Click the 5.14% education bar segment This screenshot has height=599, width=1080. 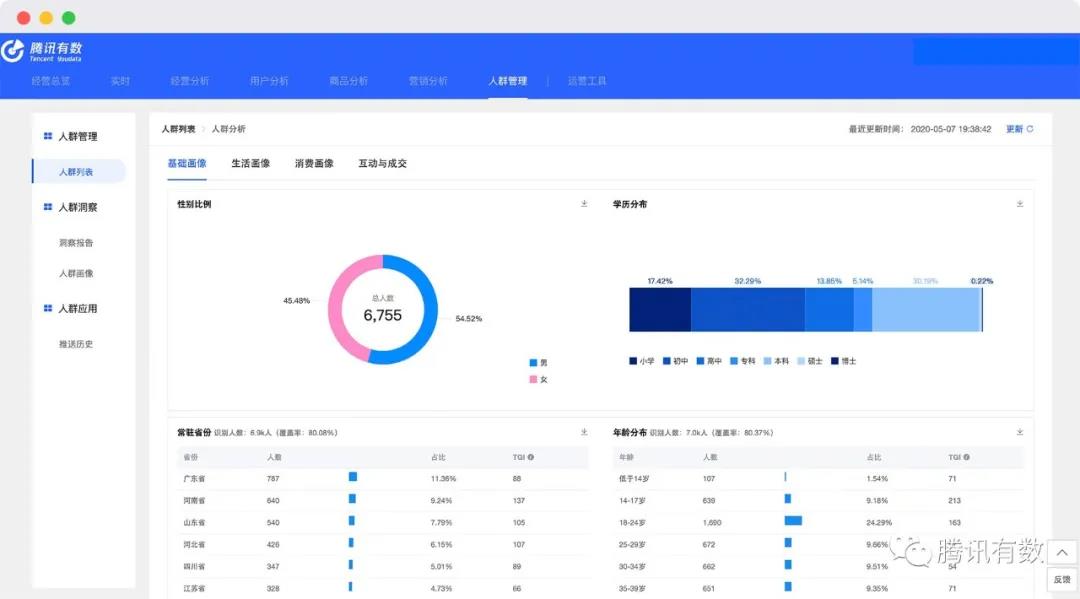click(863, 310)
